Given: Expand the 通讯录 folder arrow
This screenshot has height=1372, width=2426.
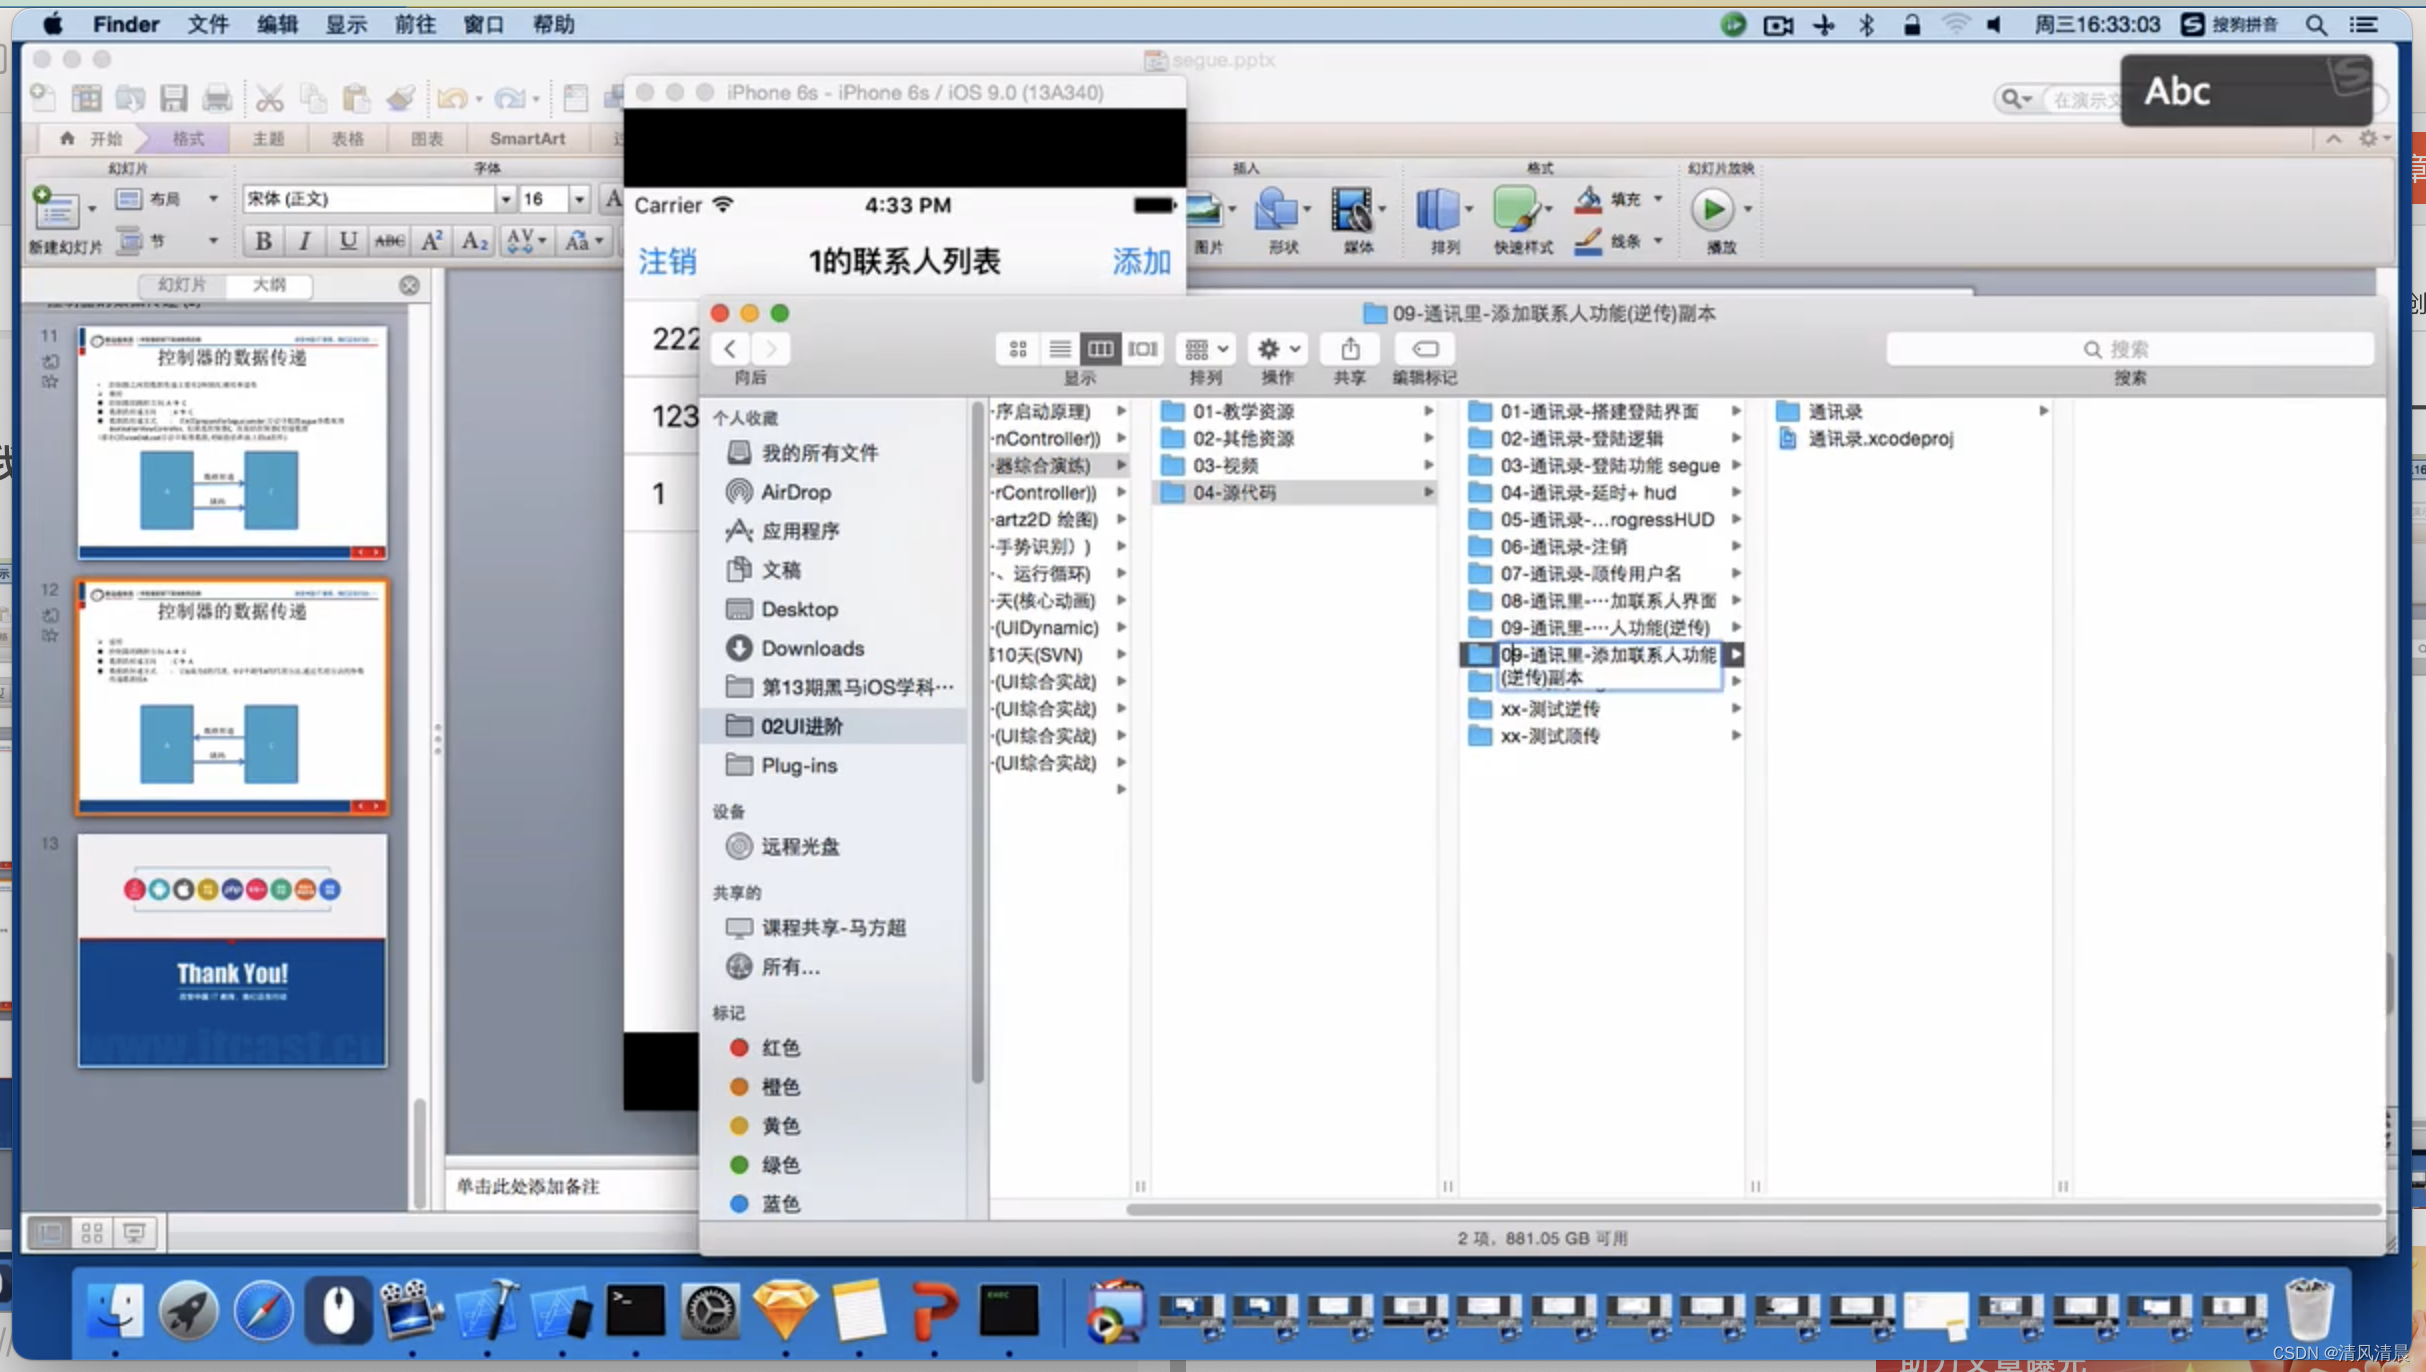Looking at the screenshot, I should point(2043,411).
